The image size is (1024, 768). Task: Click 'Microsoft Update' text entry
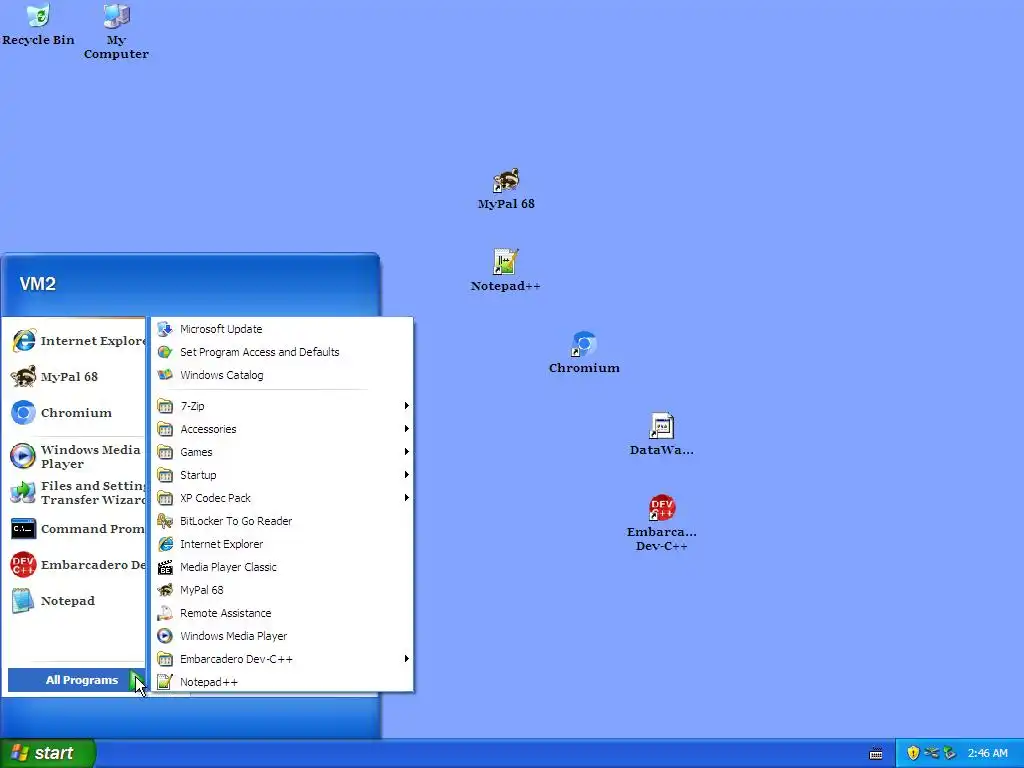[221, 329]
